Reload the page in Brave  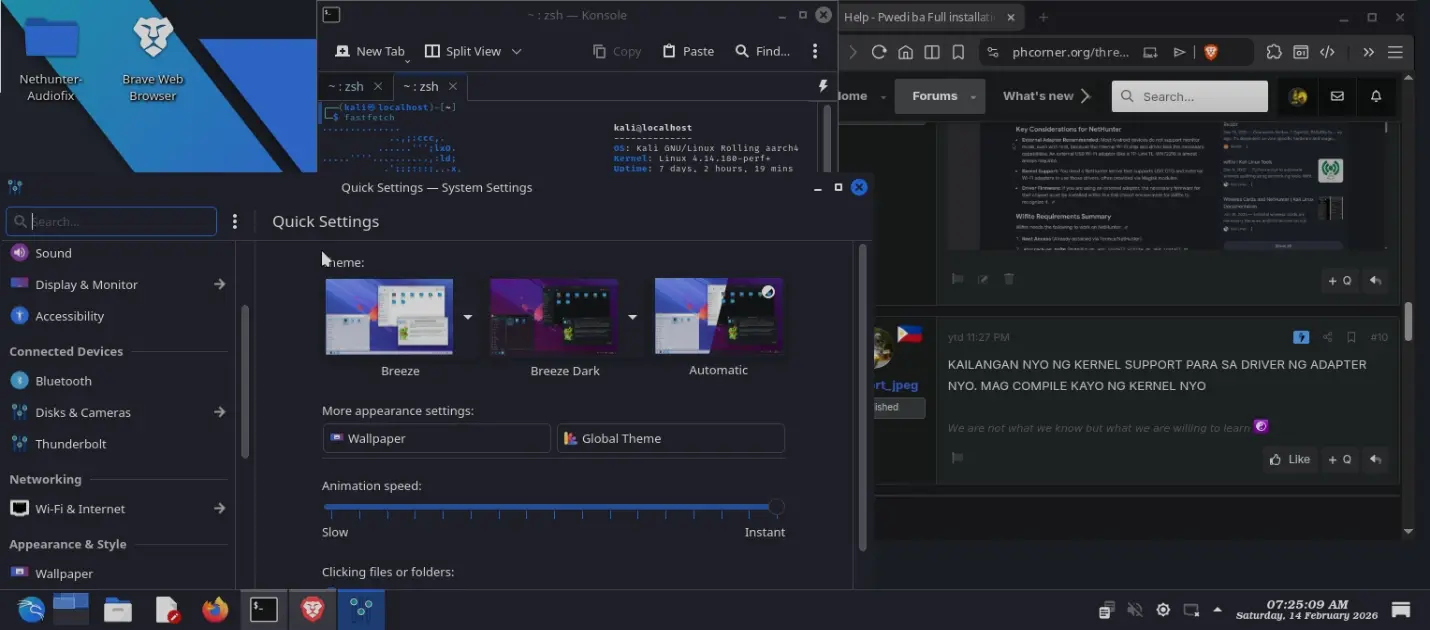coord(879,52)
